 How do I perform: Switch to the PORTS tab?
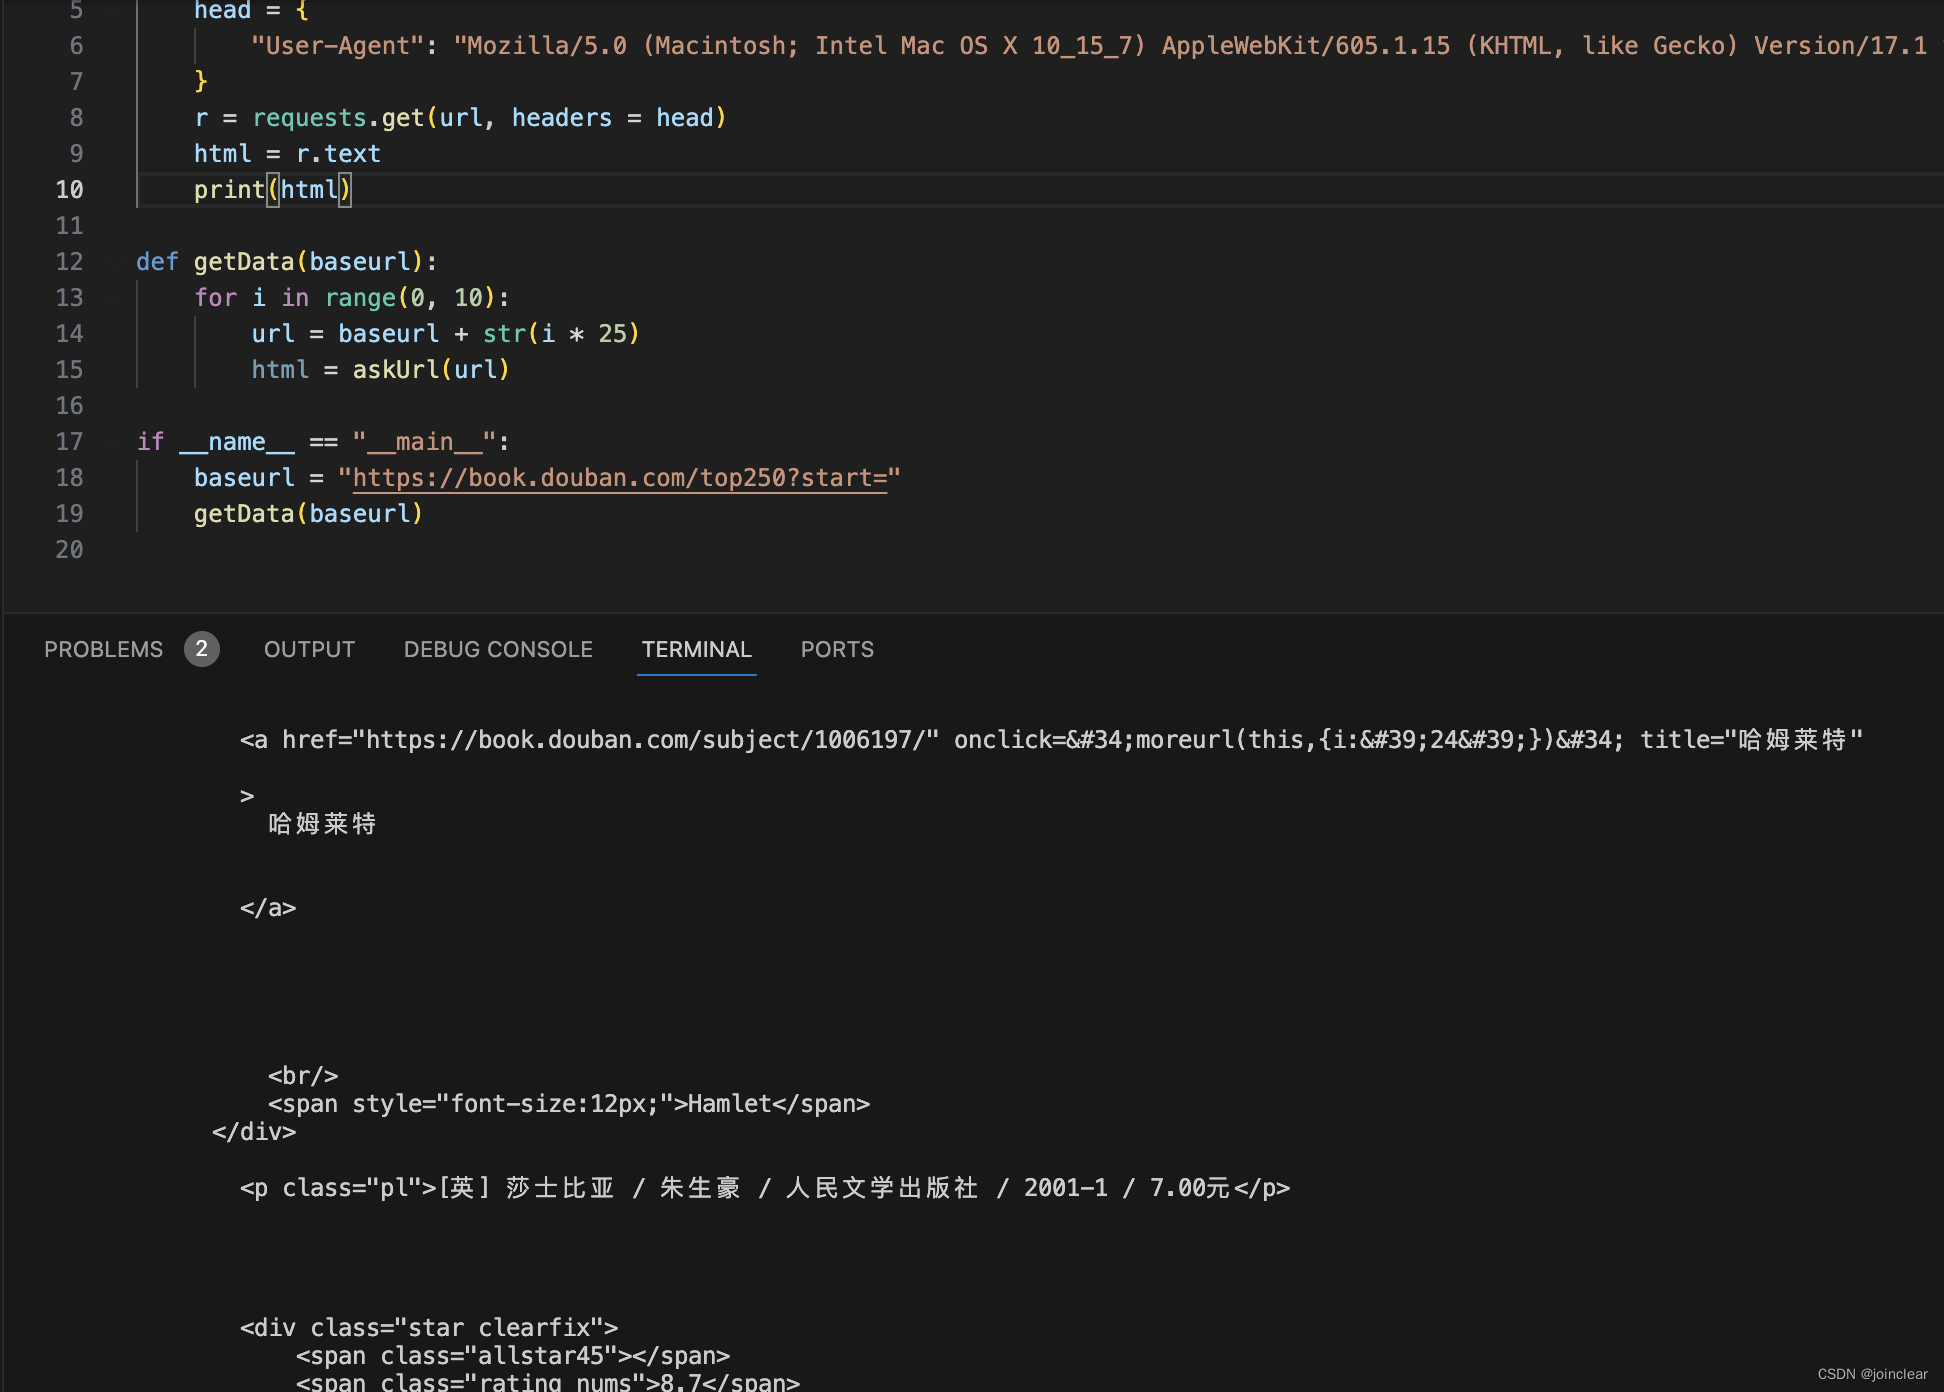click(x=837, y=650)
